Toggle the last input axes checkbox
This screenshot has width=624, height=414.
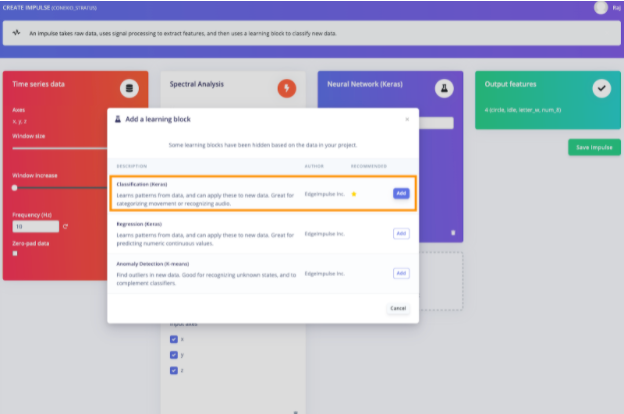coord(174,370)
